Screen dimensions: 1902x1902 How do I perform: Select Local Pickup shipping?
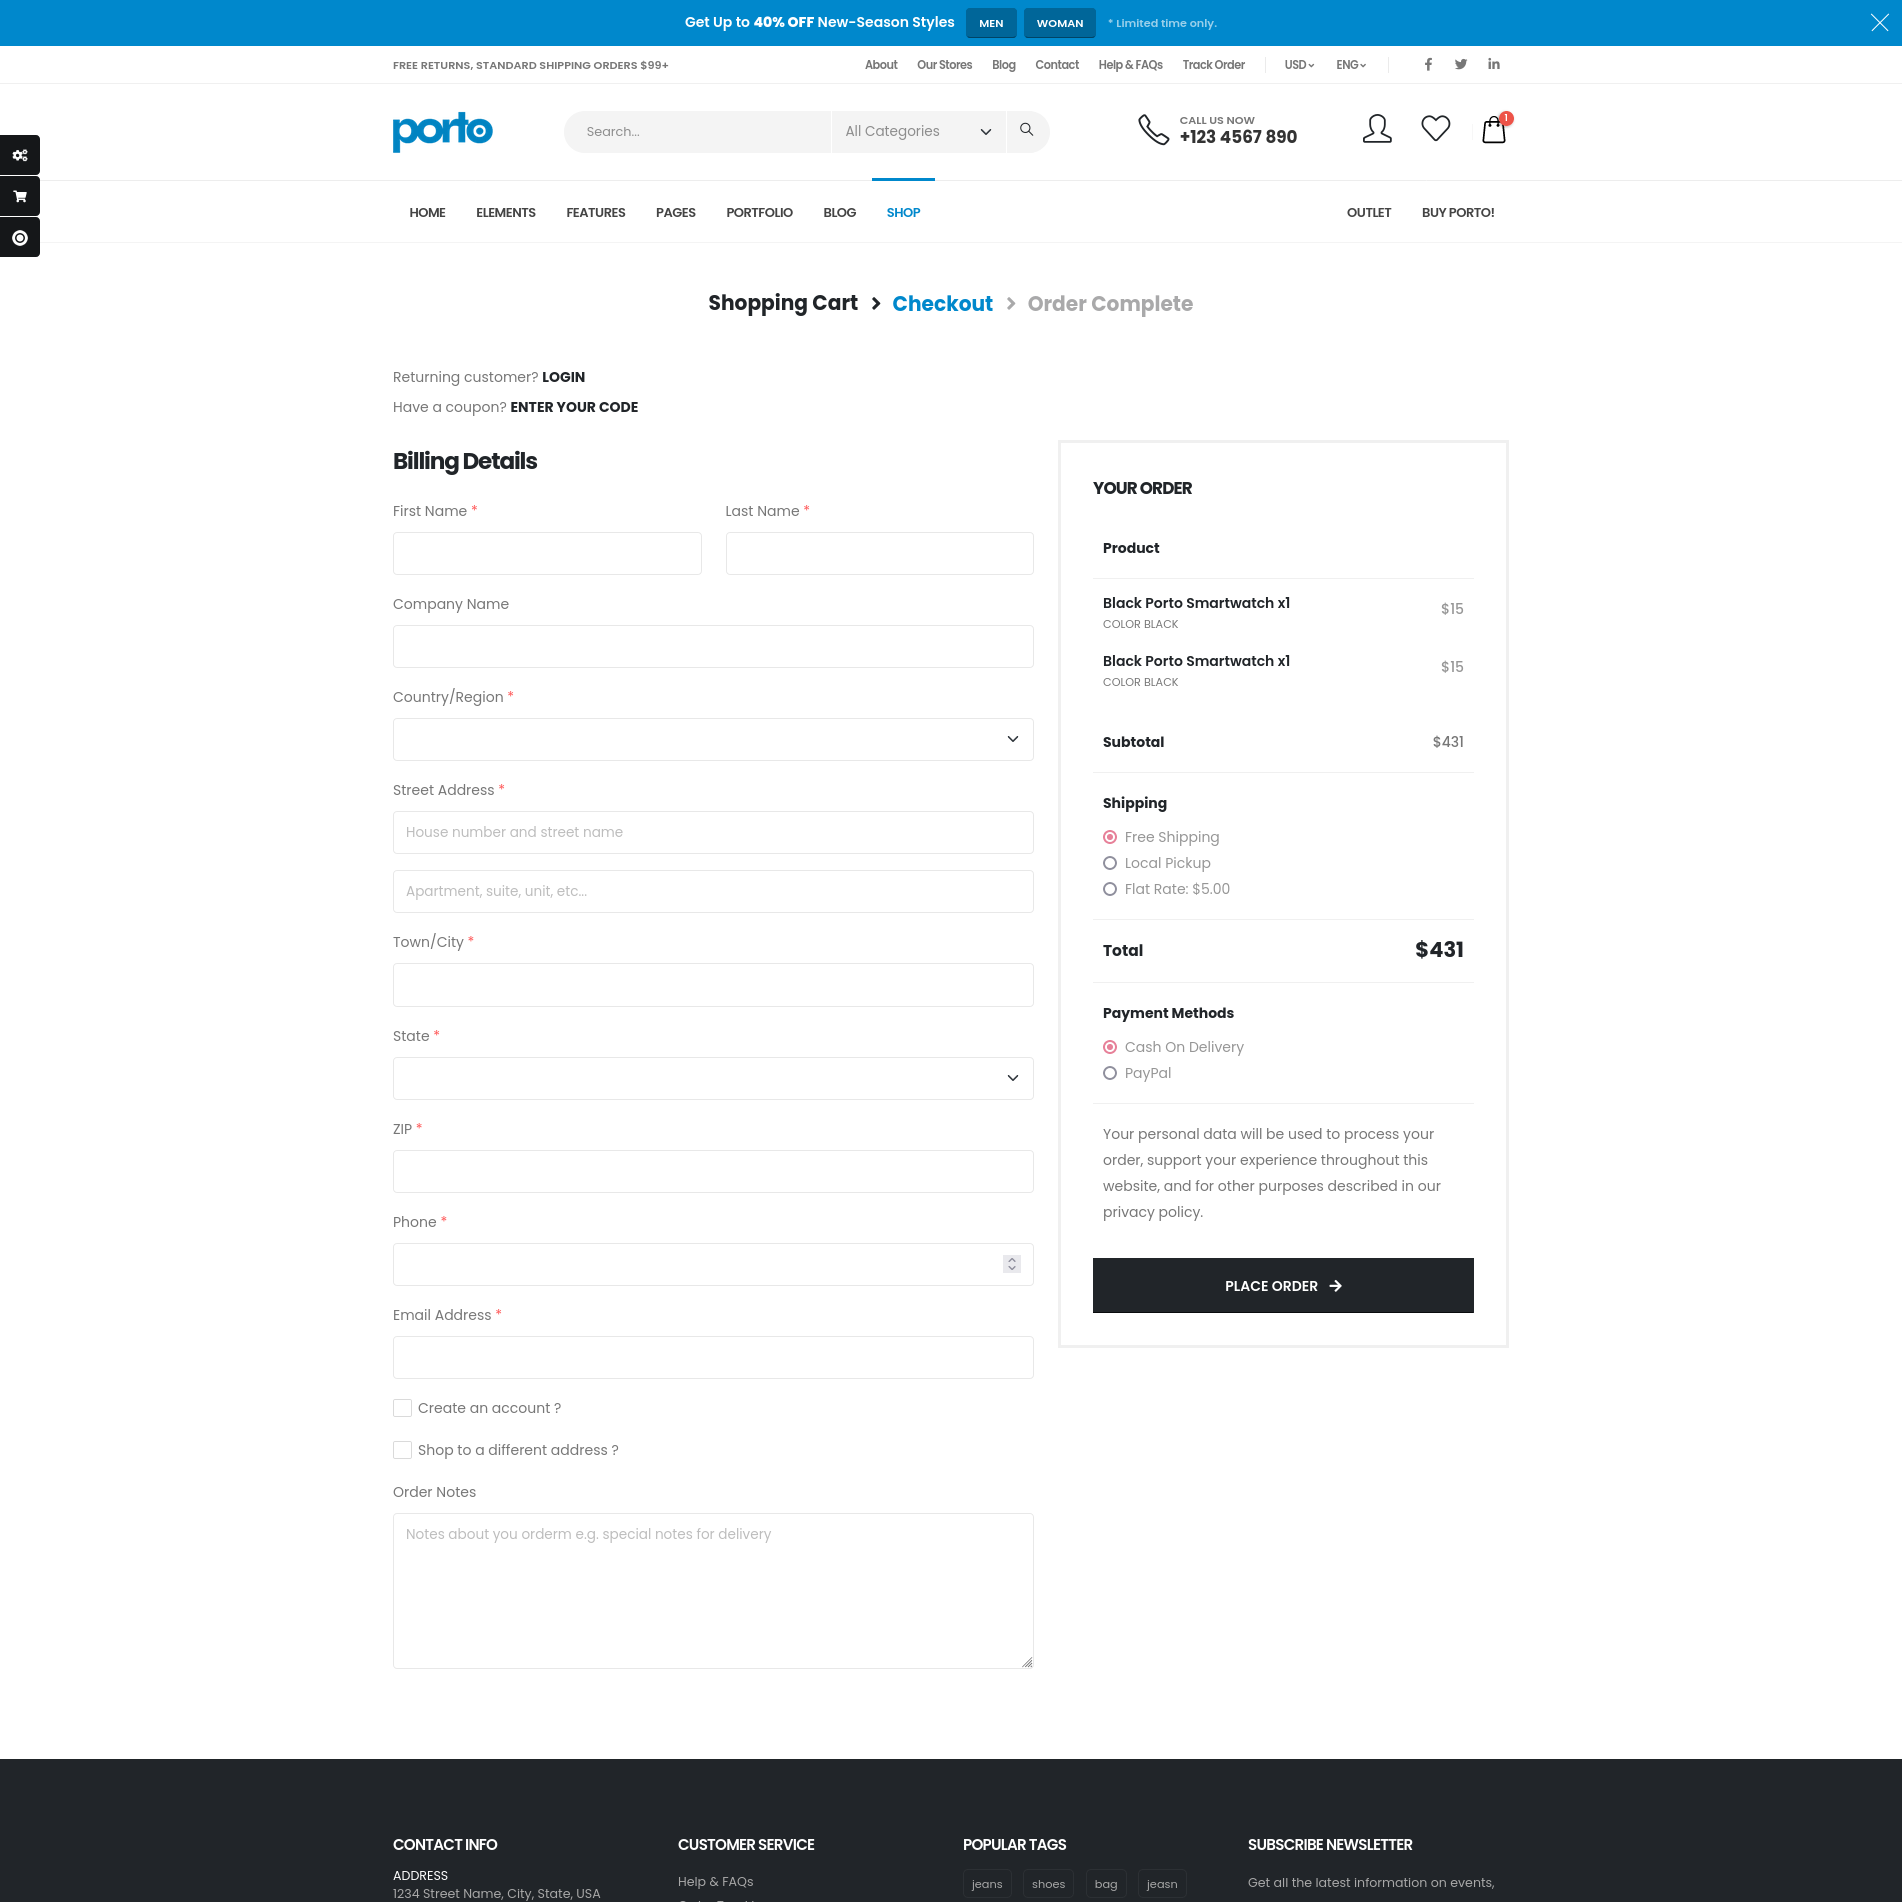click(1110, 863)
